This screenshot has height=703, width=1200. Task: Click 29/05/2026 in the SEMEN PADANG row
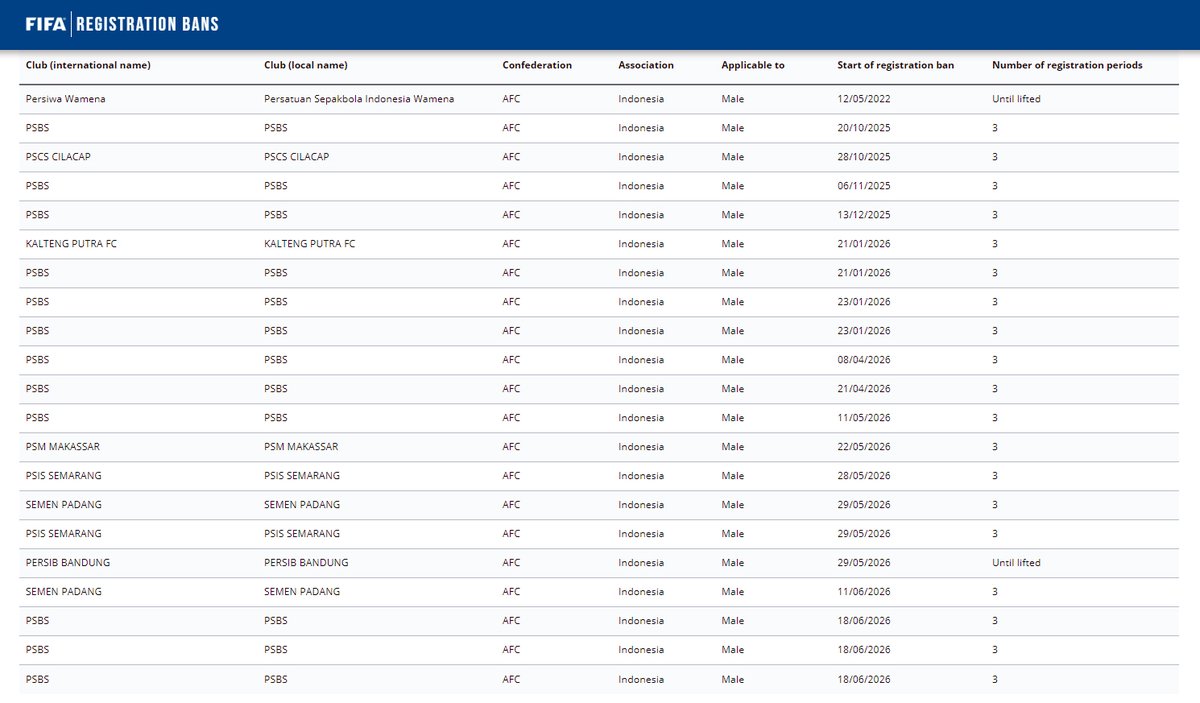pos(864,505)
